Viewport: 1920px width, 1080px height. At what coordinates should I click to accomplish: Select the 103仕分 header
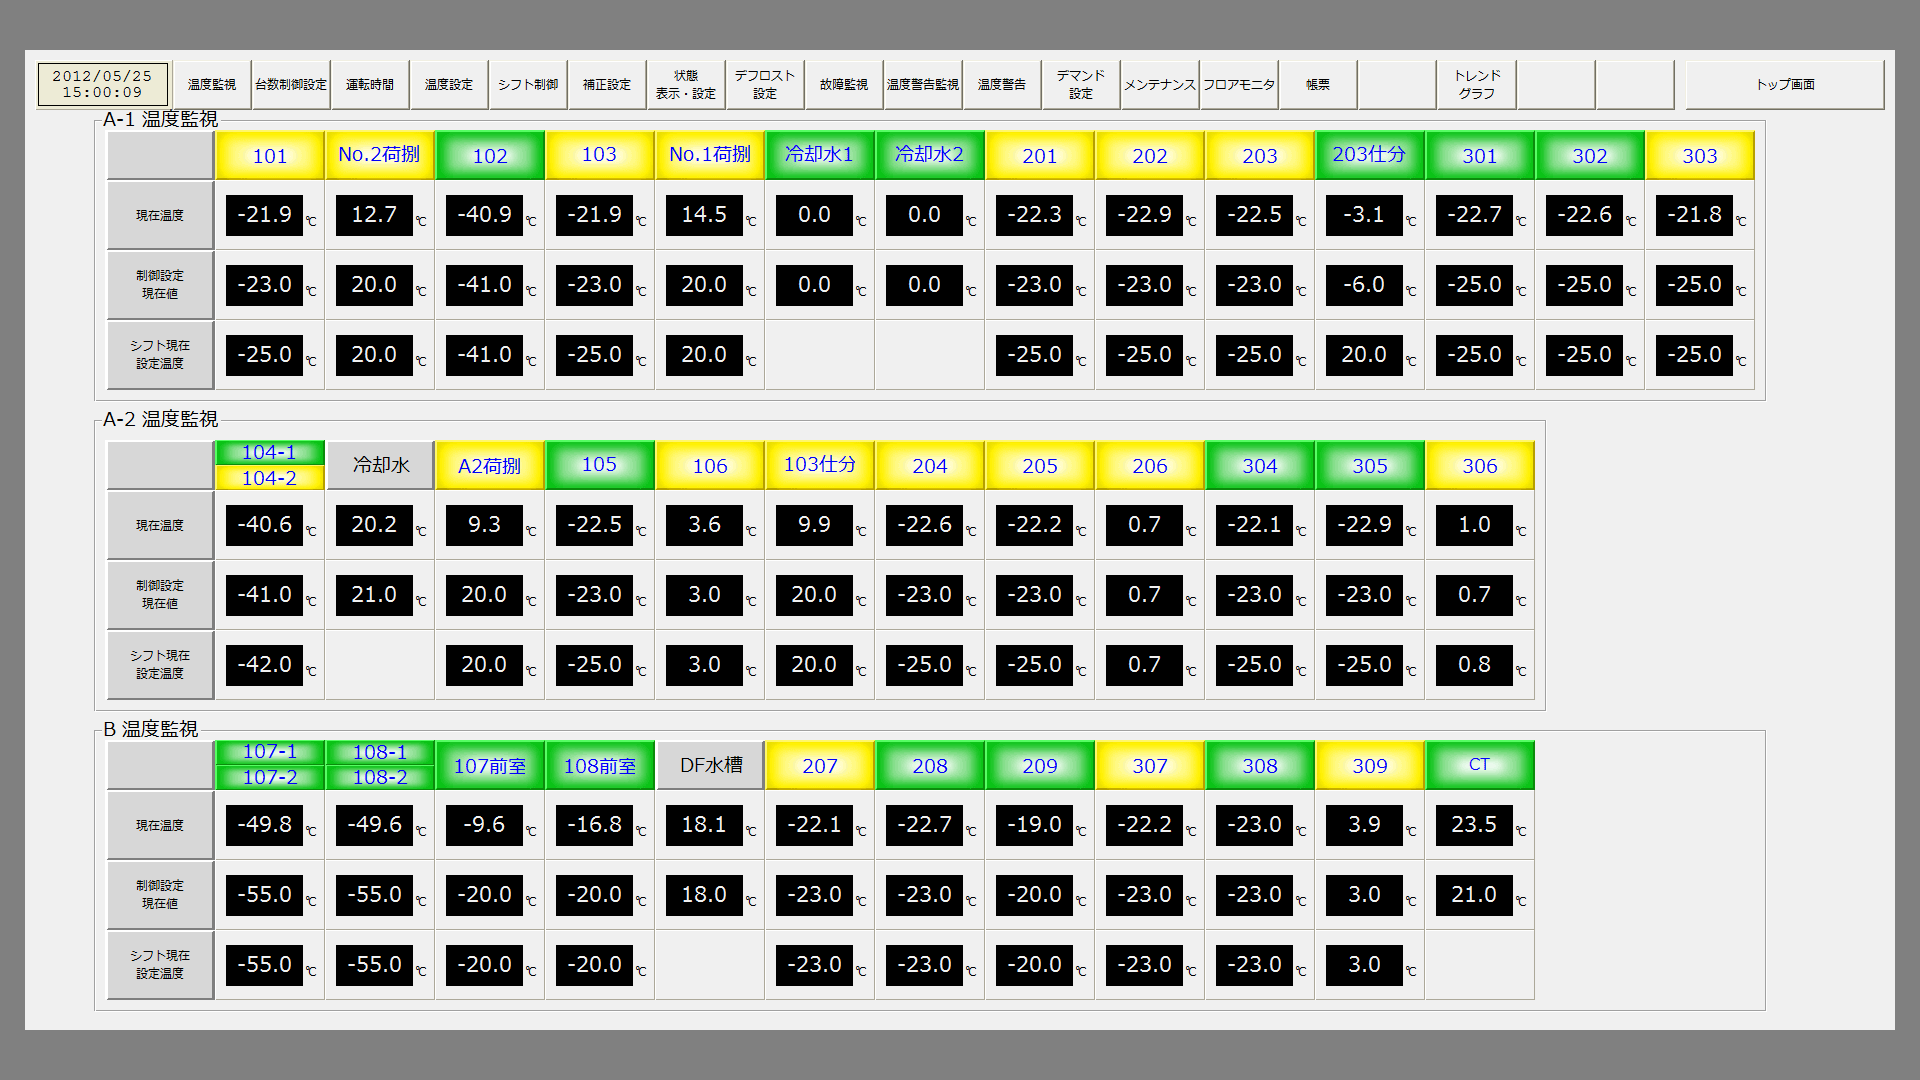(x=820, y=465)
